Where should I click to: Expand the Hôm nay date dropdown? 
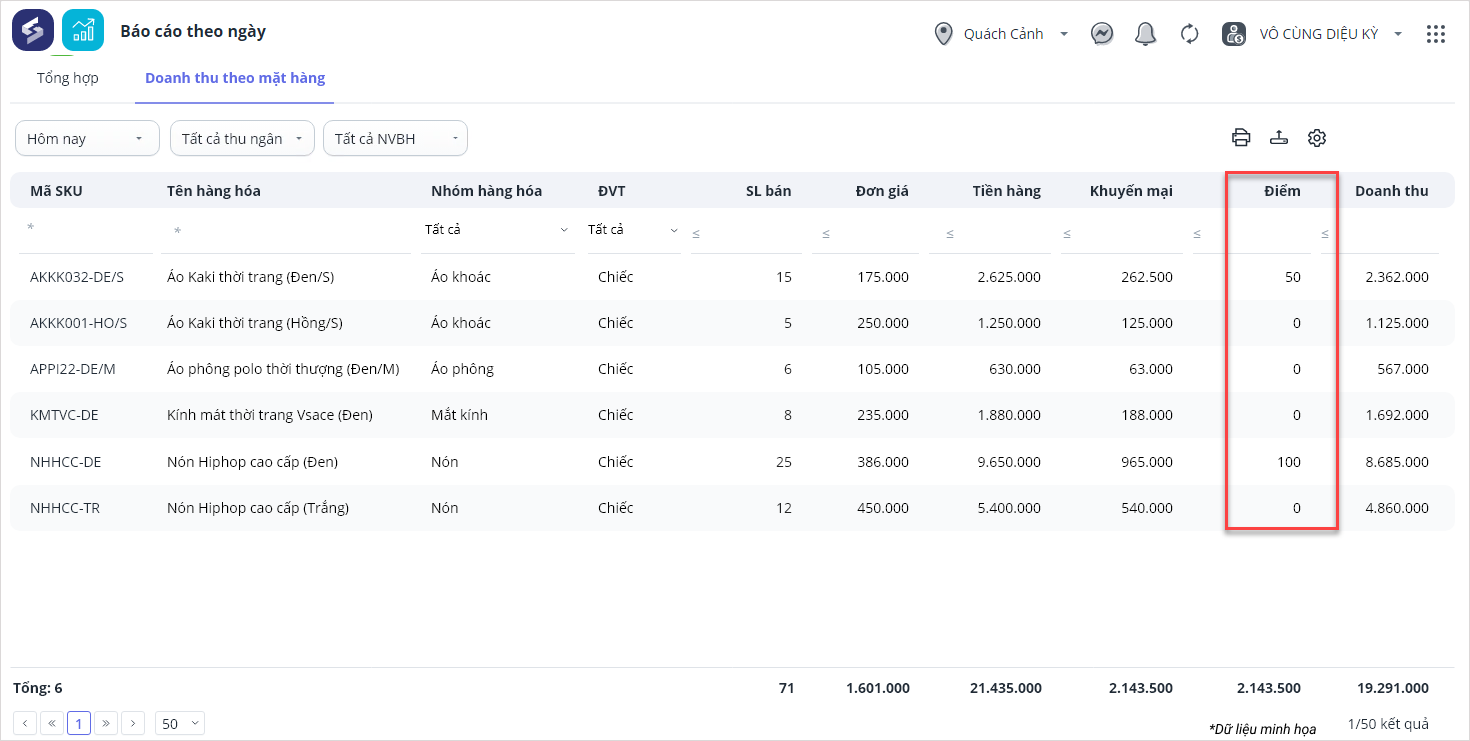87,139
